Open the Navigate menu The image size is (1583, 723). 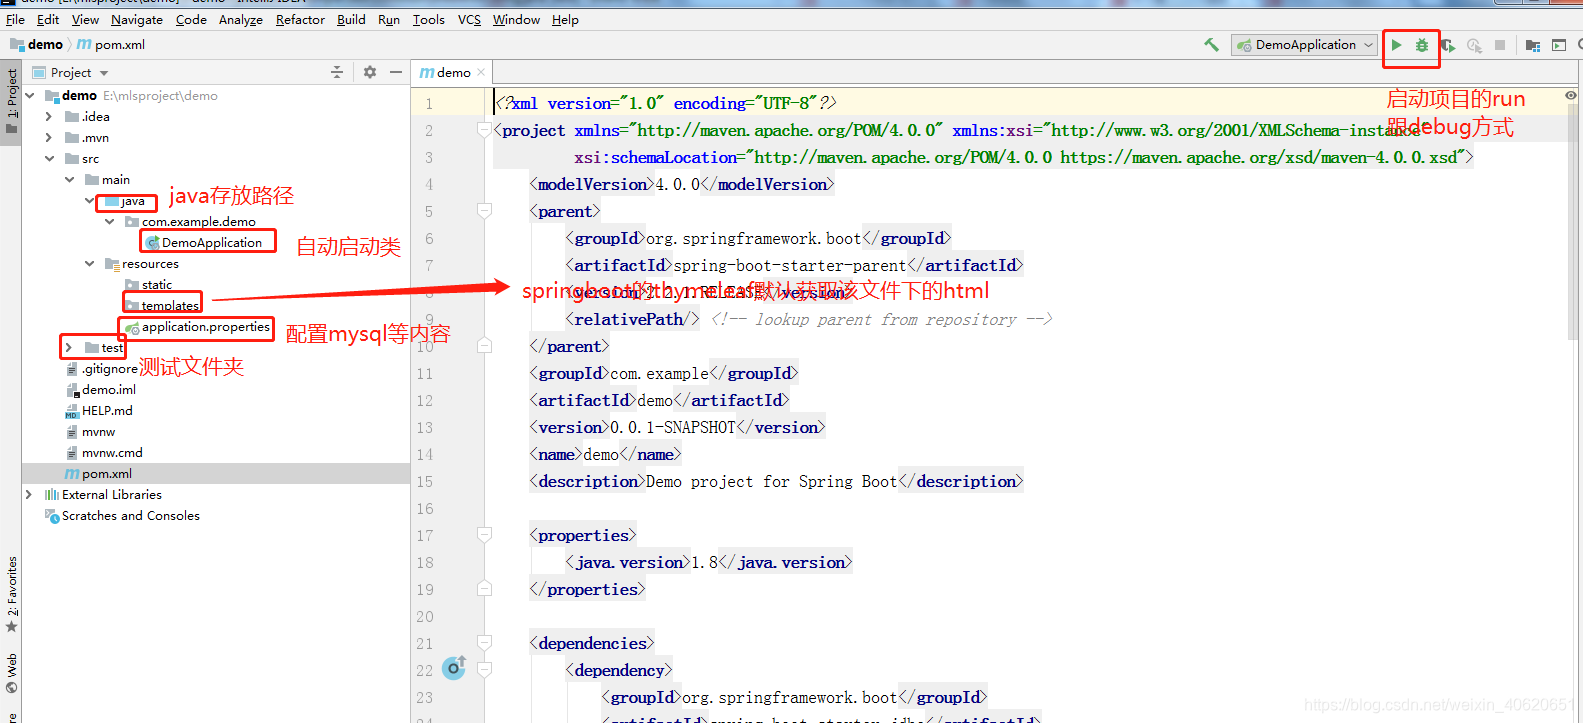click(x=137, y=19)
